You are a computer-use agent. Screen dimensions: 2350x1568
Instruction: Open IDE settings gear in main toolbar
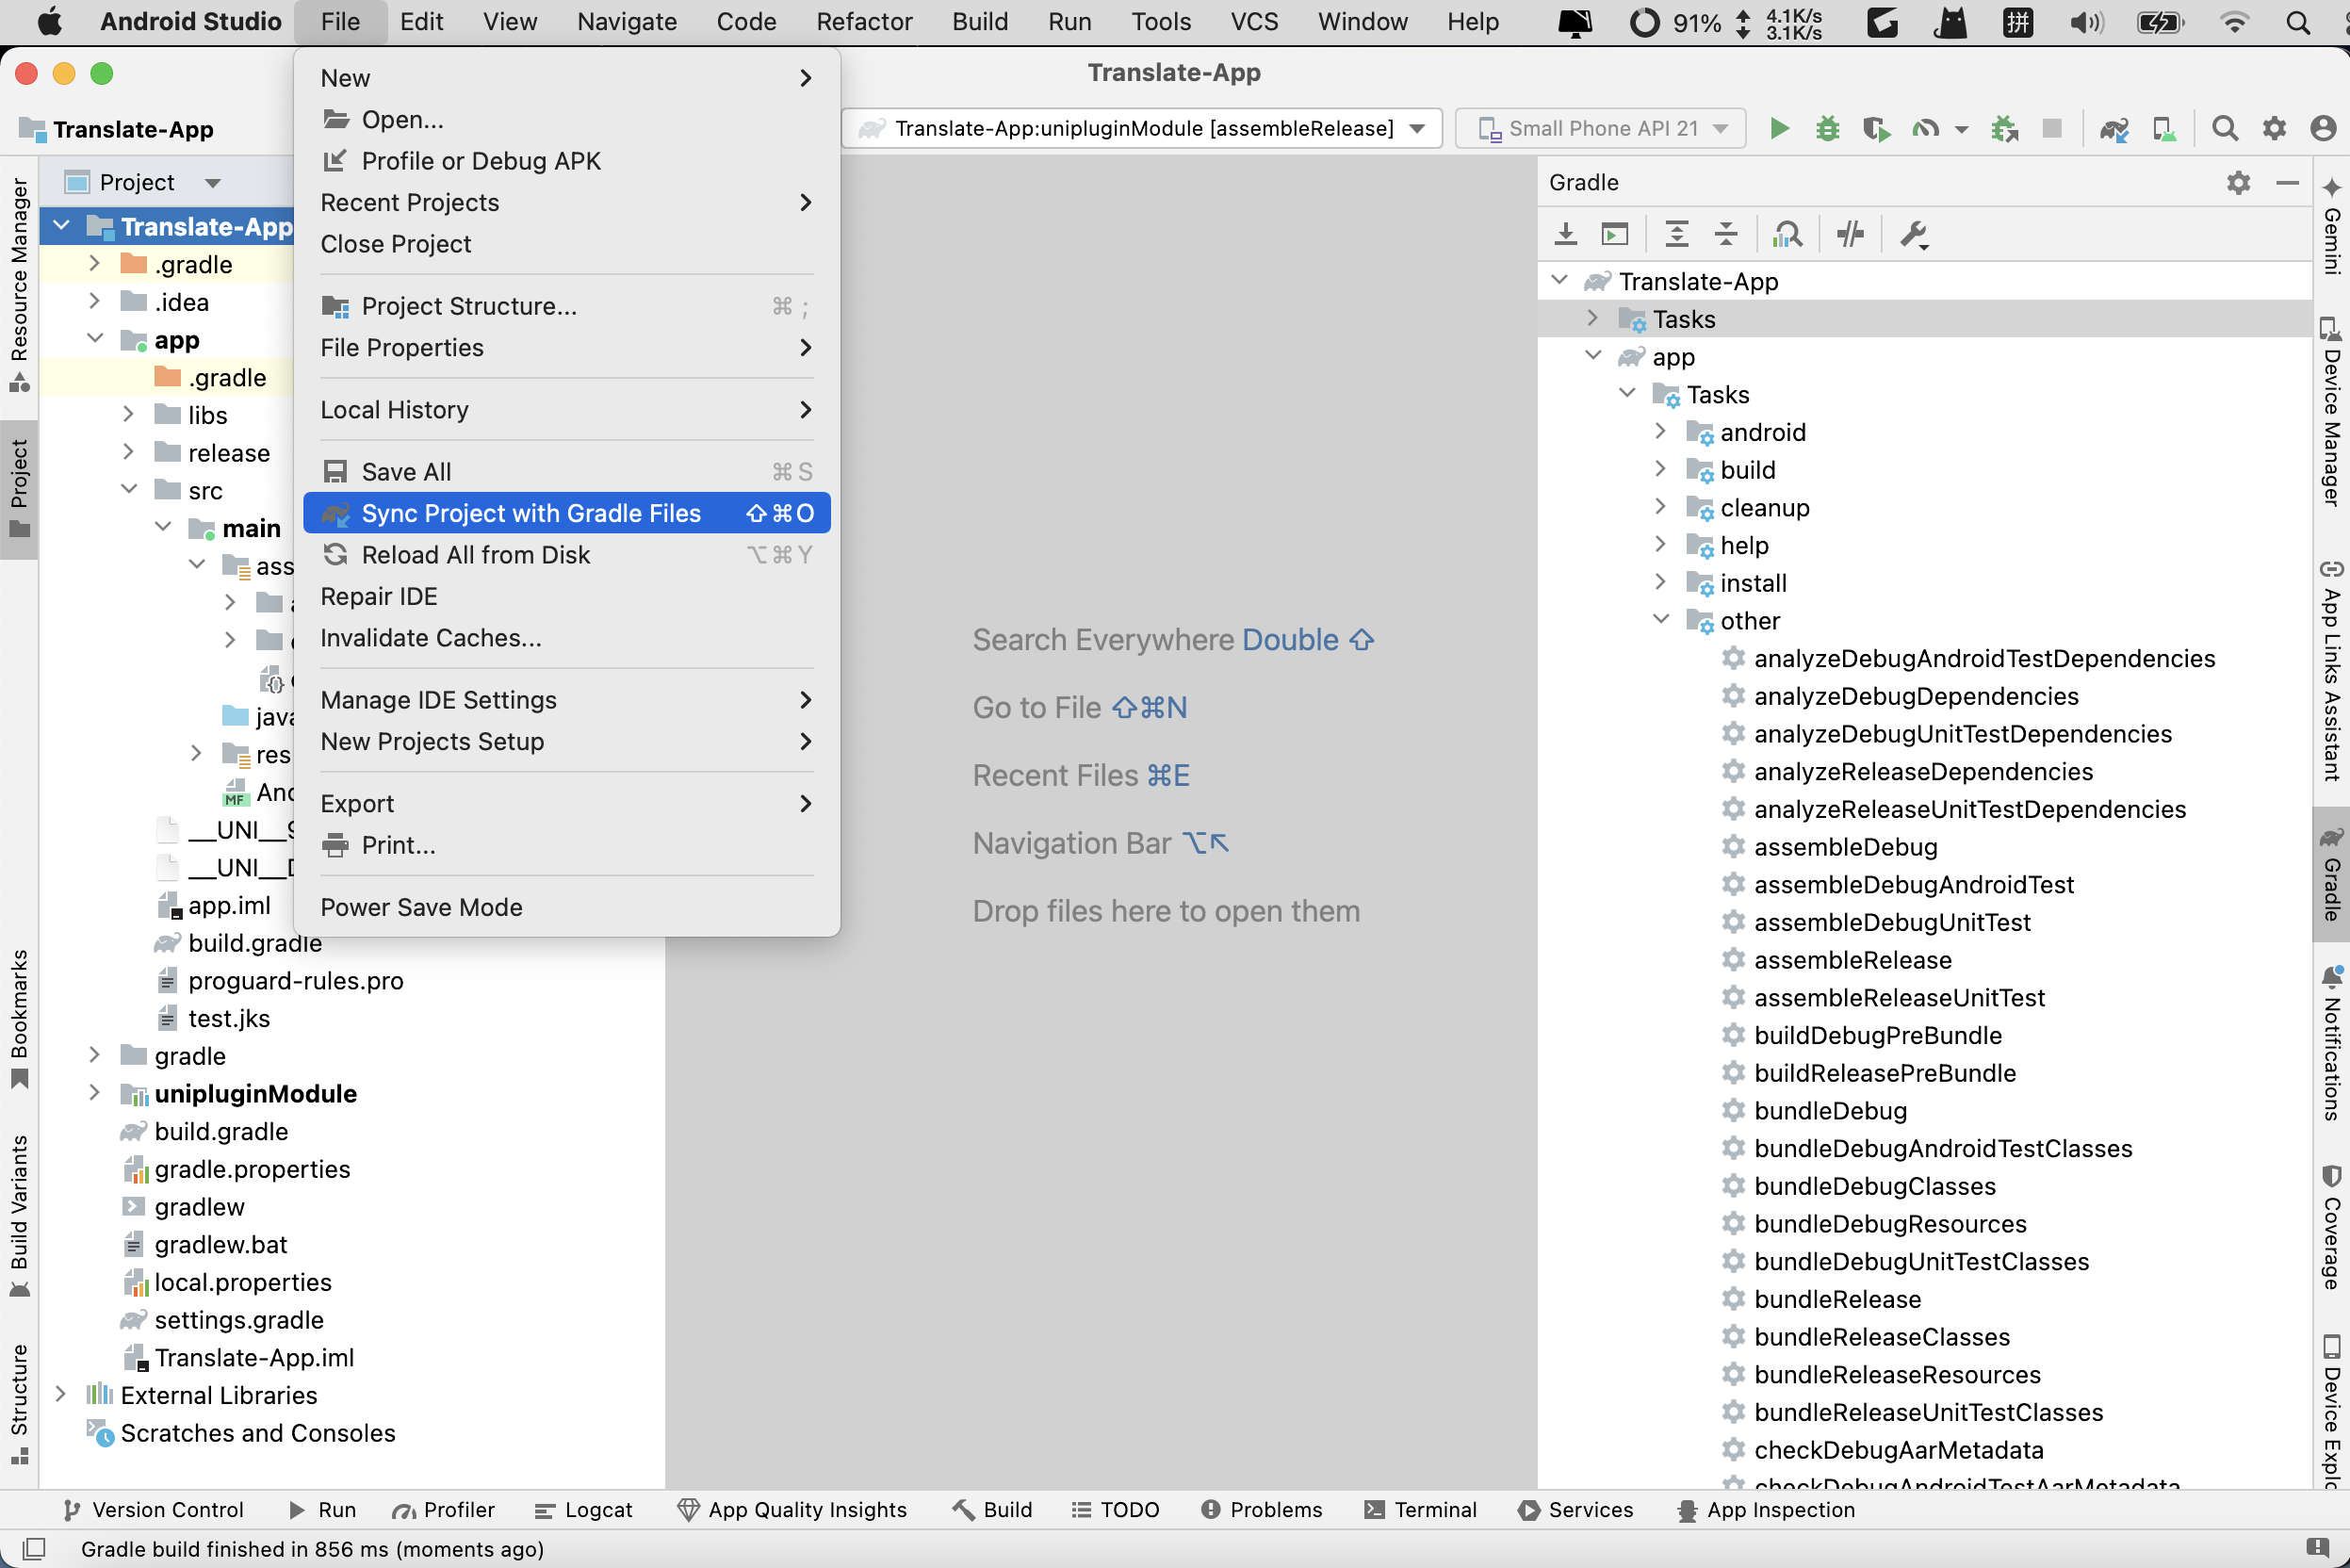2274,129
